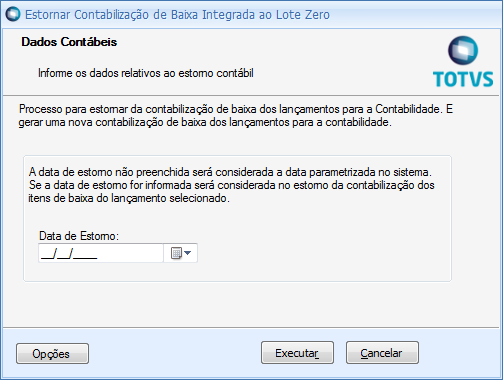Open the Opções button menu
The width and height of the screenshot is (503, 380).
[52, 353]
